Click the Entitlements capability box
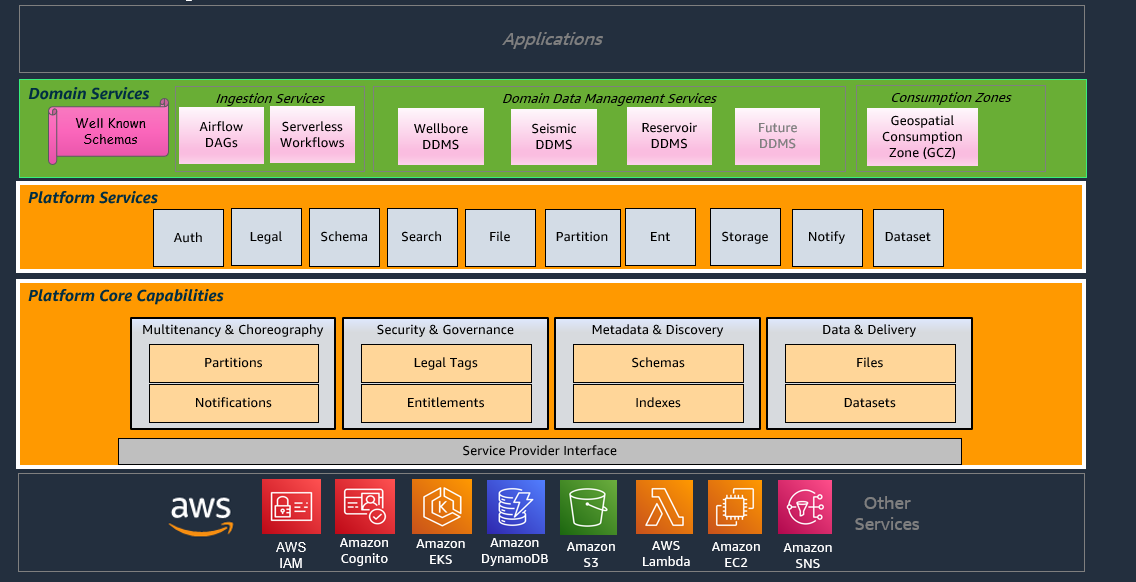Image resolution: width=1136 pixels, height=582 pixels. (x=446, y=403)
